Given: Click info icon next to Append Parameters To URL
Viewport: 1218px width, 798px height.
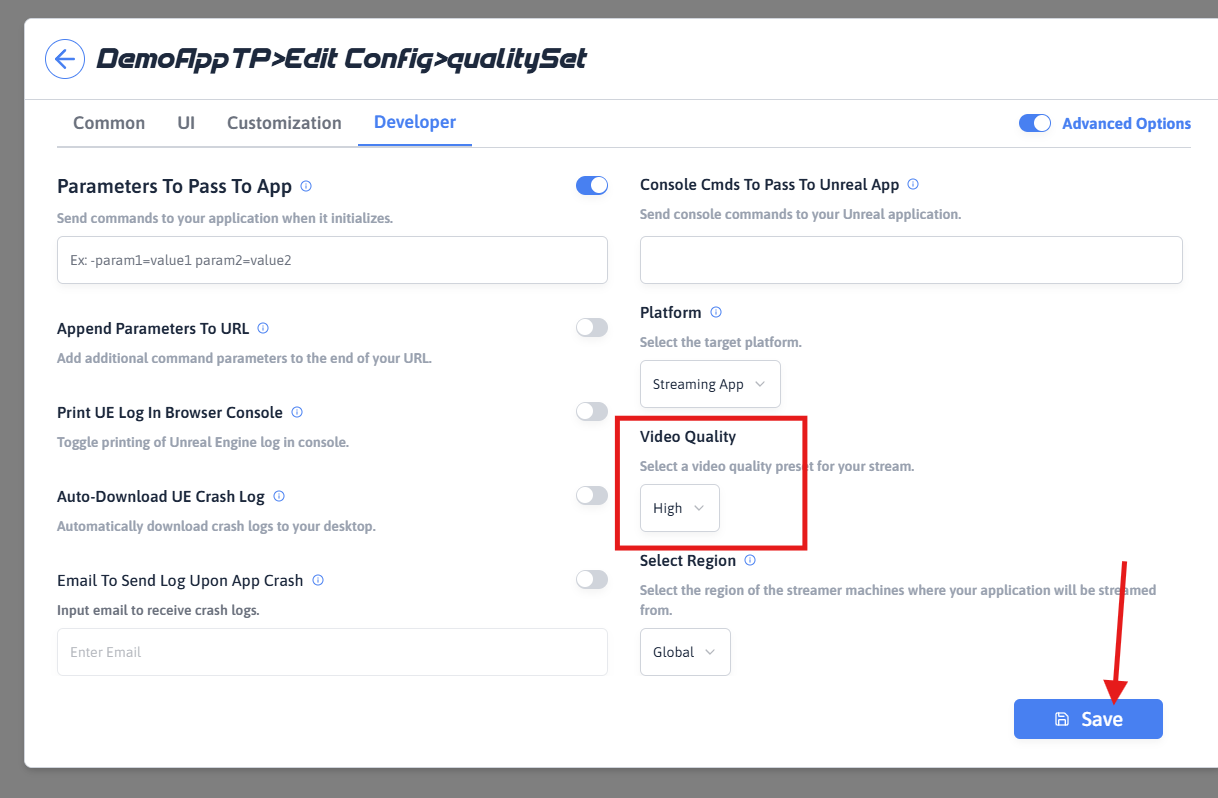Looking at the screenshot, I should click(263, 328).
